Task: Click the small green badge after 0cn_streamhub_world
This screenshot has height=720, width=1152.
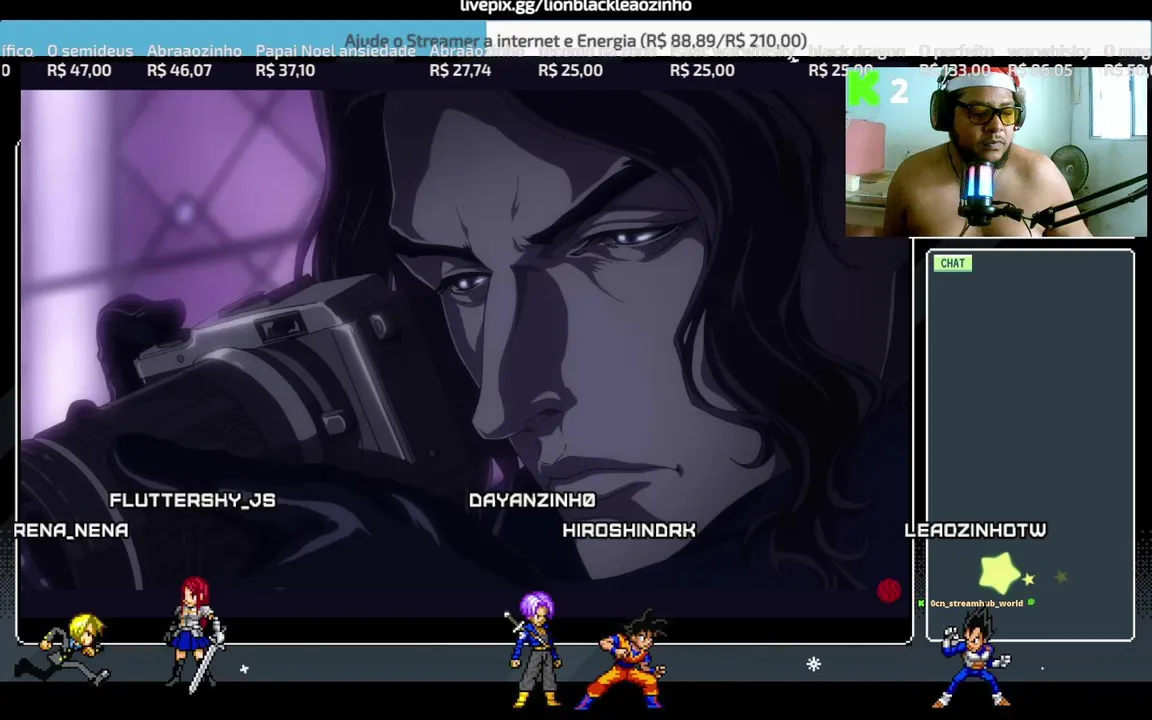Action: click(x=1032, y=602)
